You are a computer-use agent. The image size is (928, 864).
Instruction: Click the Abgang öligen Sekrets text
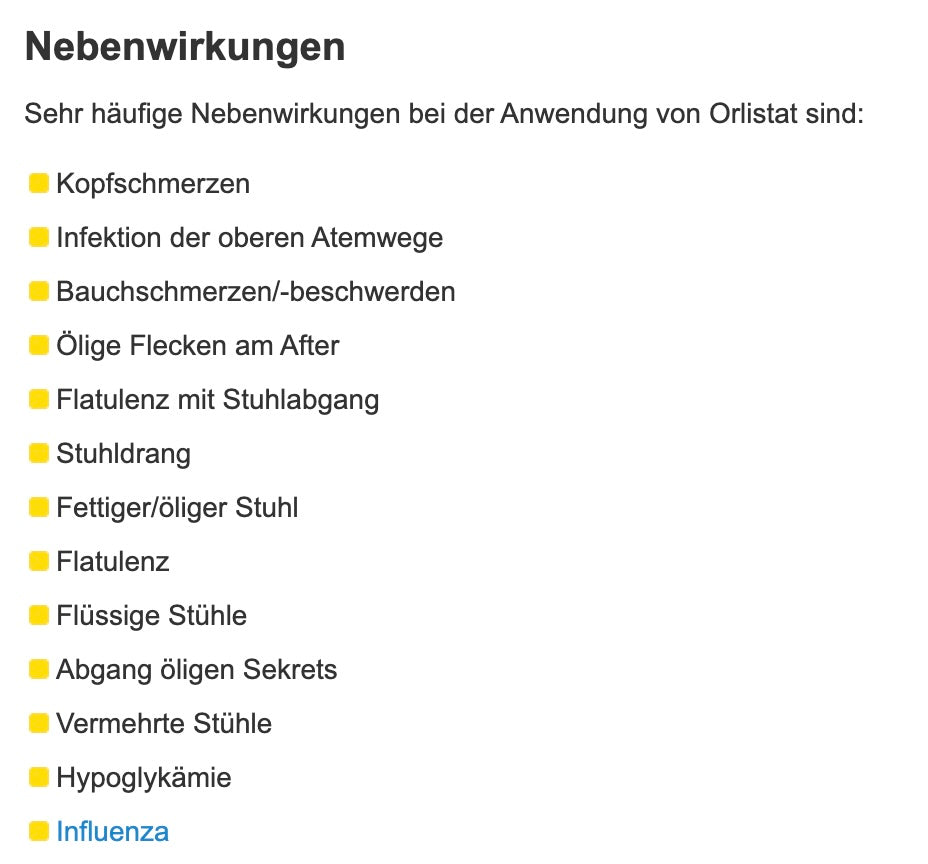click(x=196, y=669)
